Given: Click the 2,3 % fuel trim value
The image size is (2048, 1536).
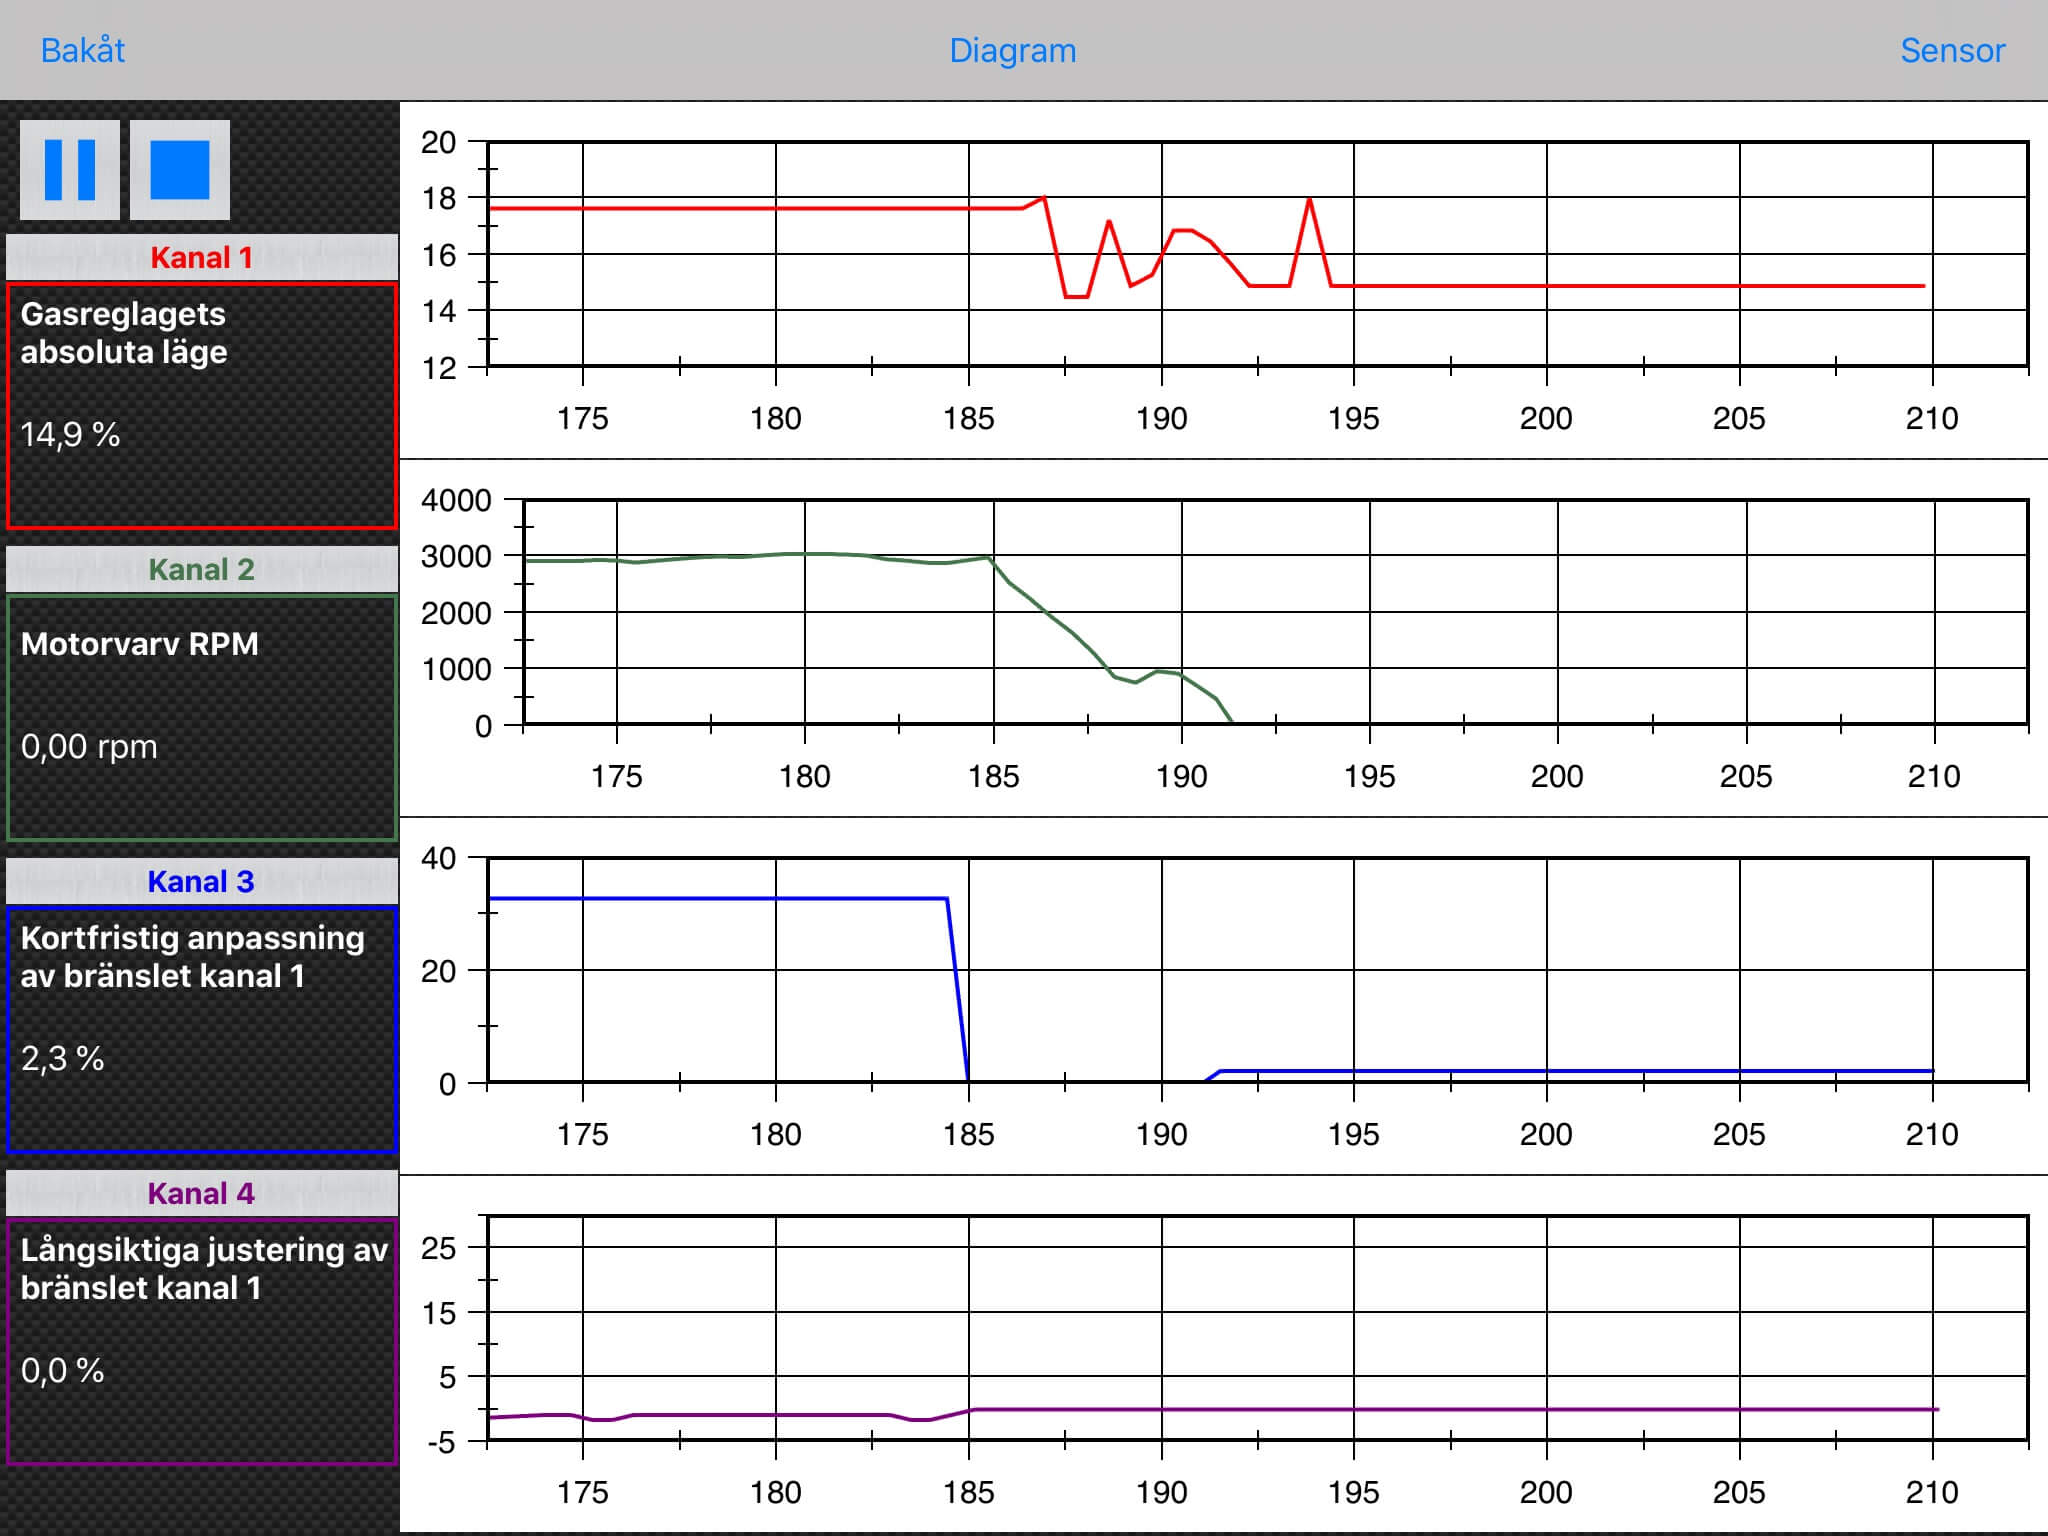Looking at the screenshot, I should 62,1059.
